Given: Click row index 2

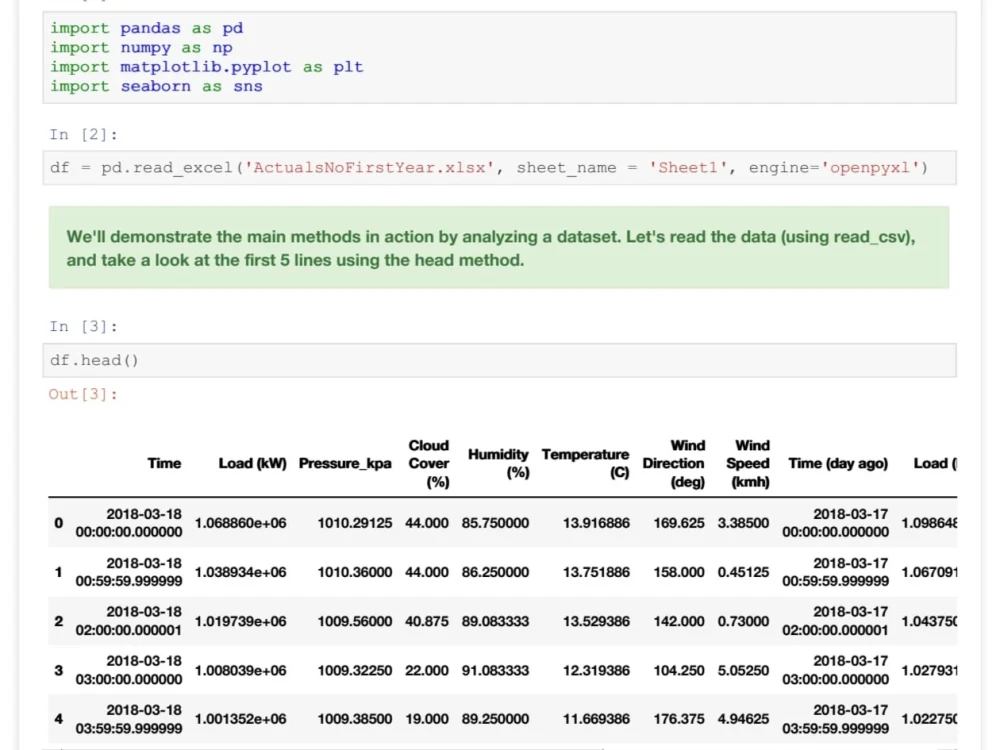Looking at the screenshot, I should click(x=59, y=621).
